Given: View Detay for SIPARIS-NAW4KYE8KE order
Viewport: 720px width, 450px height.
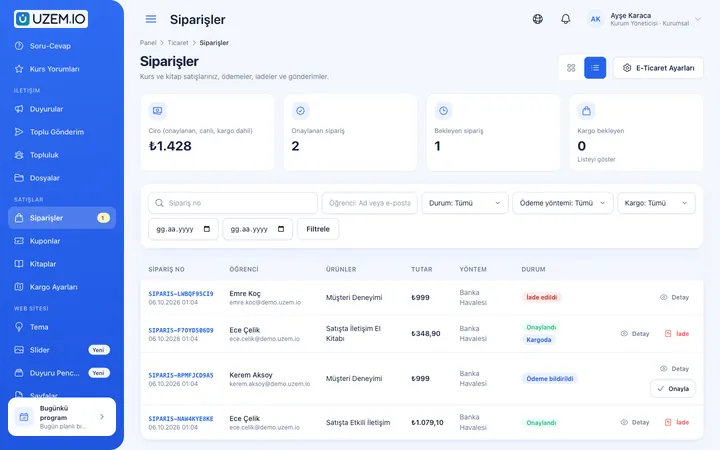Looking at the screenshot, I should [635, 422].
